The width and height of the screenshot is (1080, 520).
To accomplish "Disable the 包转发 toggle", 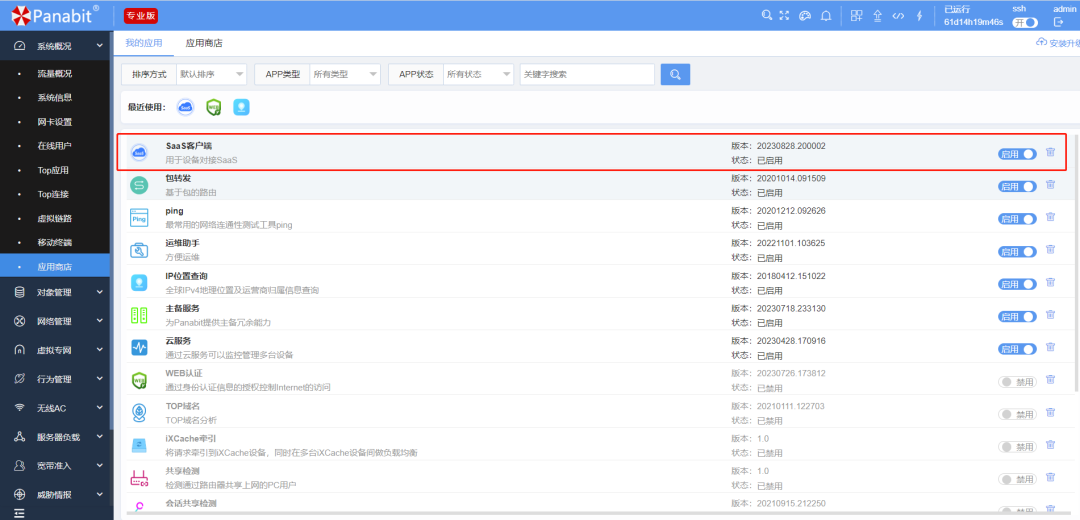I will click(1017, 187).
